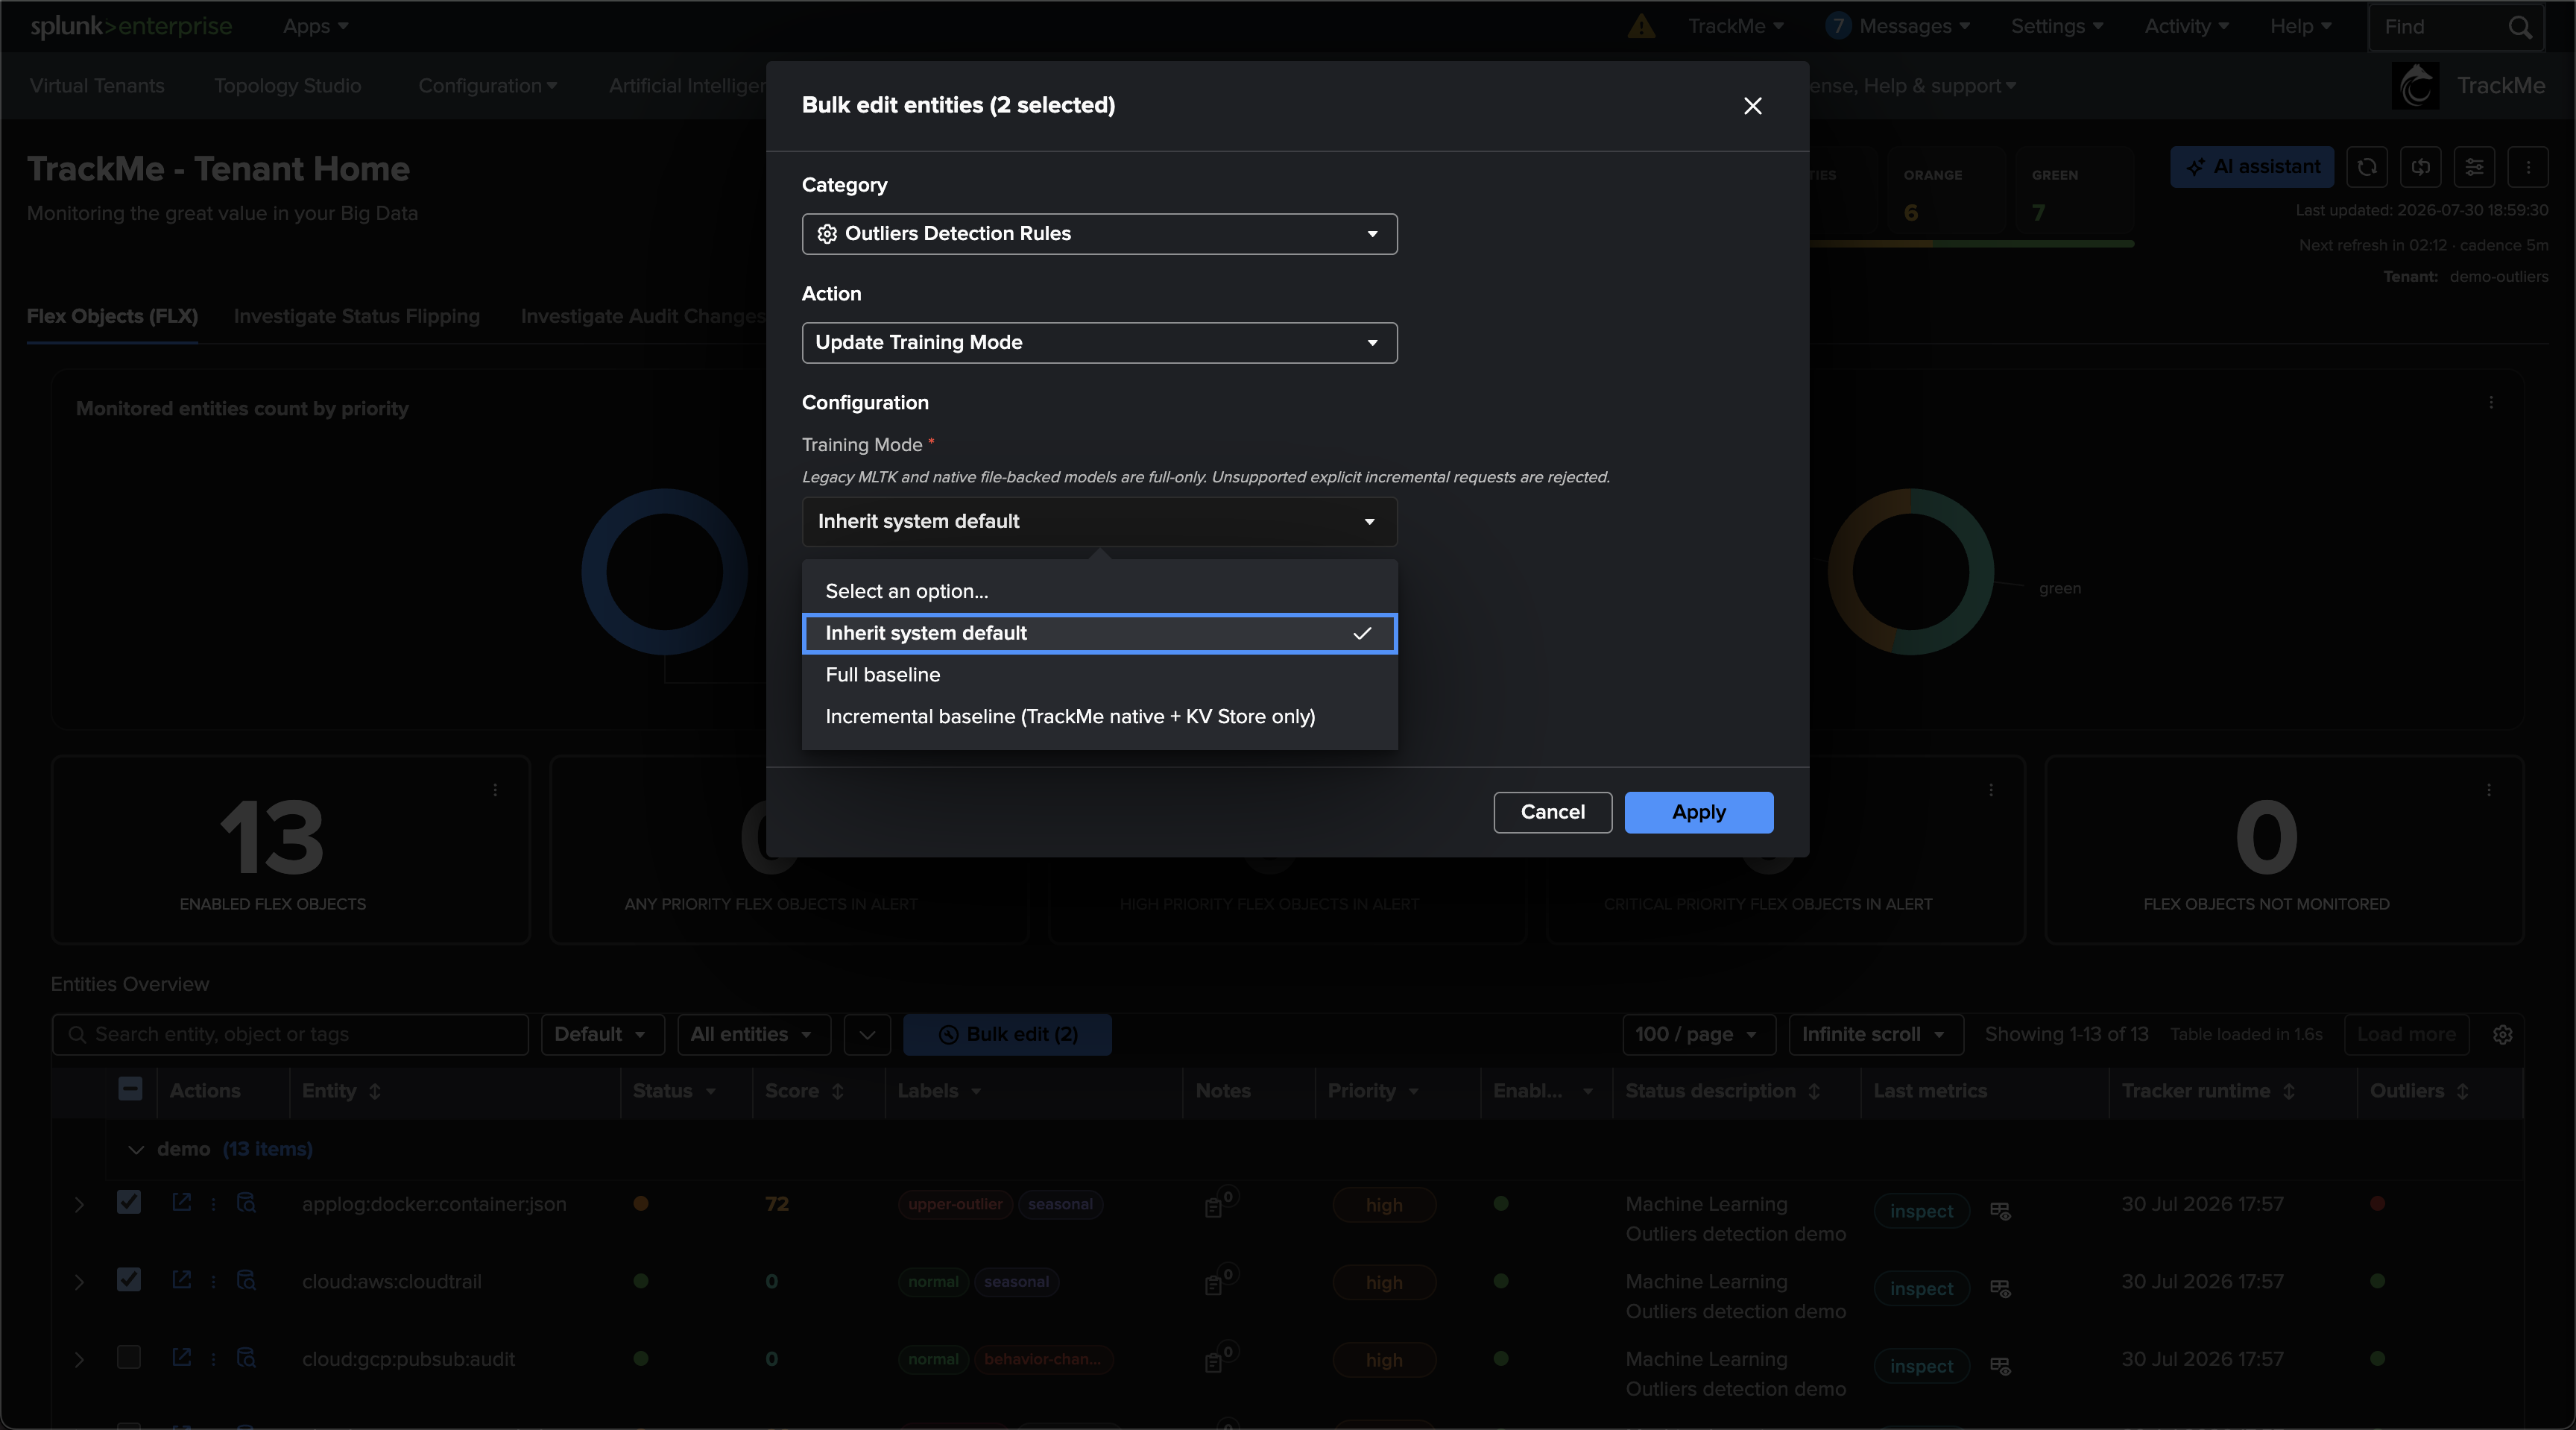Select Full baseline option
2576x1430 pixels.
click(x=1099, y=675)
